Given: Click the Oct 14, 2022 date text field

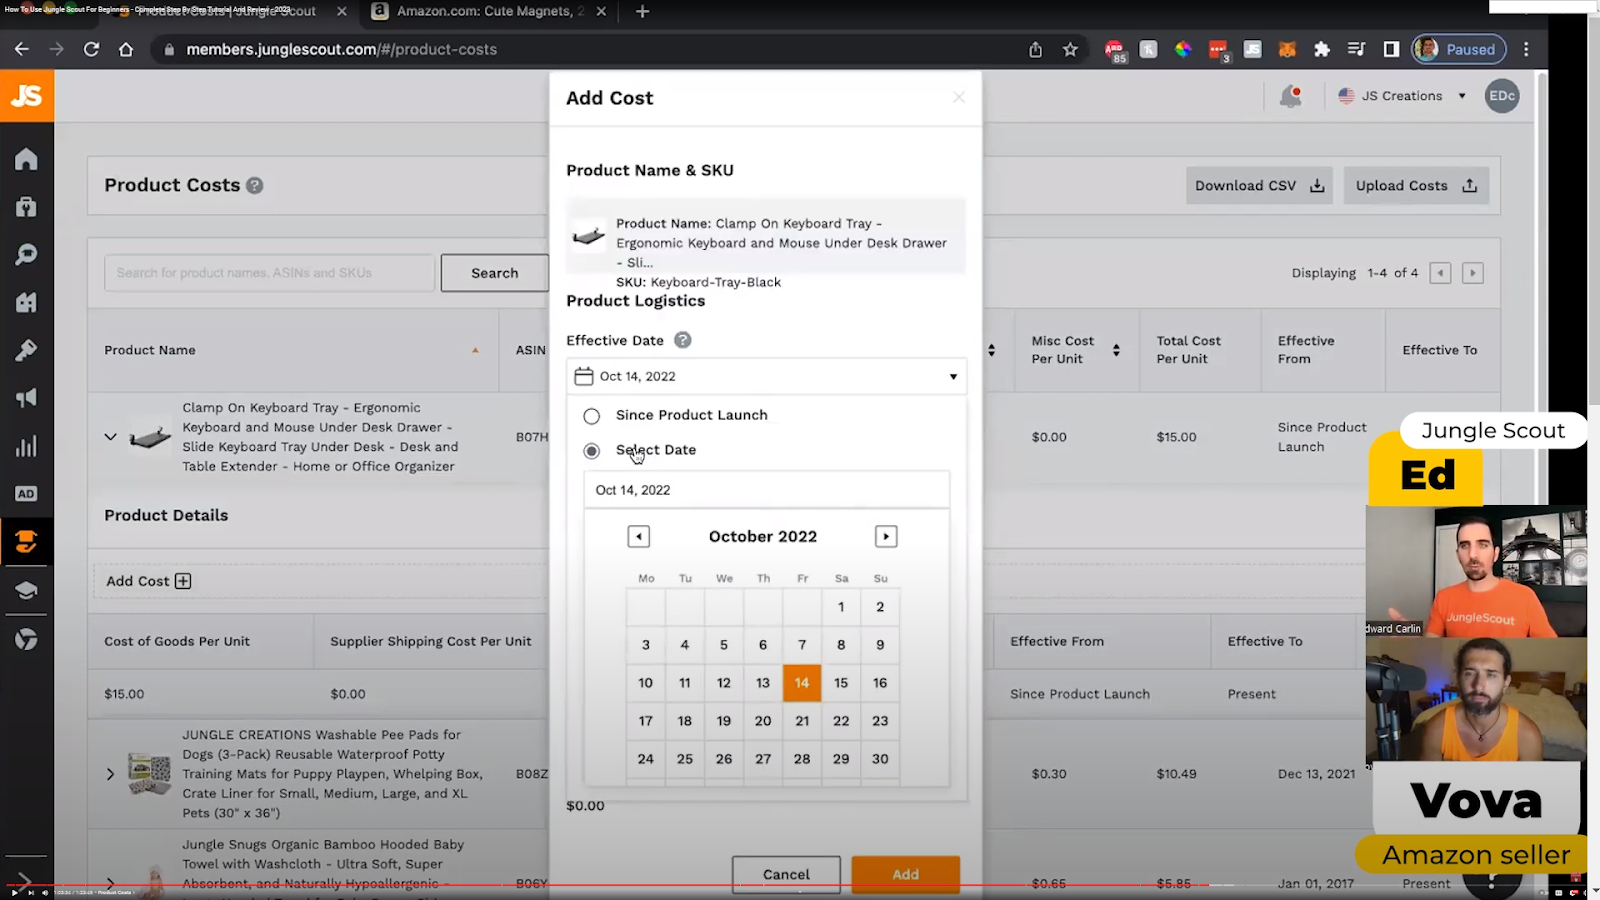Looking at the screenshot, I should click(x=766, y=490).
